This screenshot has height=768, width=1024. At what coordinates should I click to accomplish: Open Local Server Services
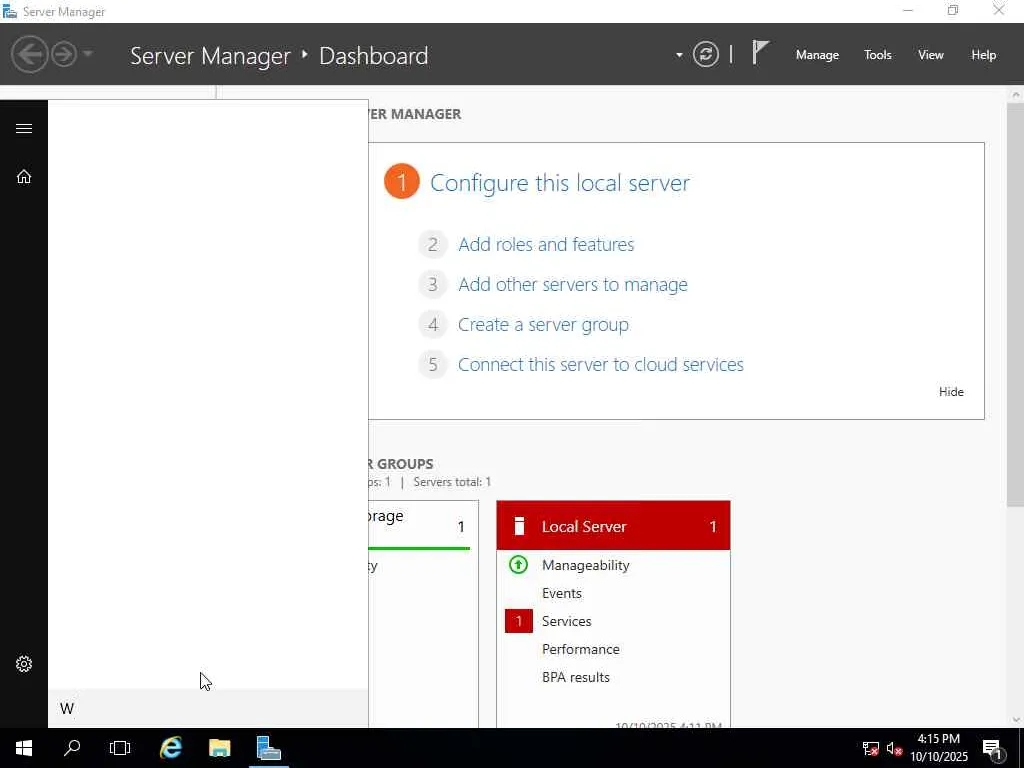[566, 621]
